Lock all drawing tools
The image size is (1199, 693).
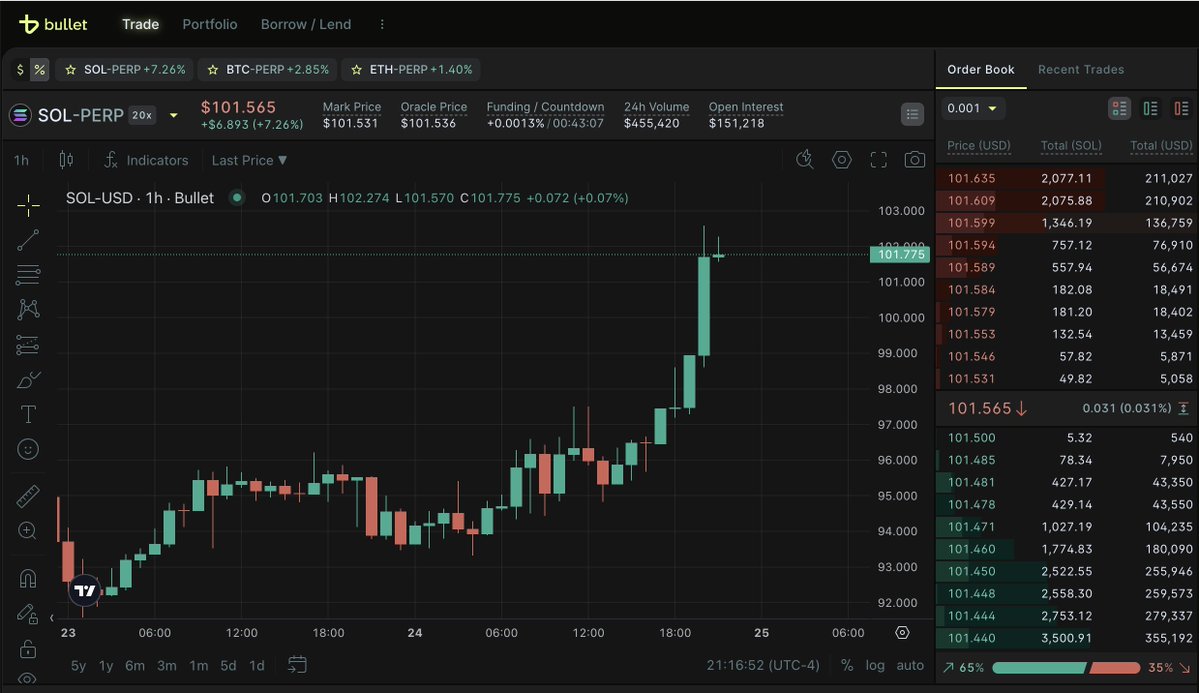28,649
